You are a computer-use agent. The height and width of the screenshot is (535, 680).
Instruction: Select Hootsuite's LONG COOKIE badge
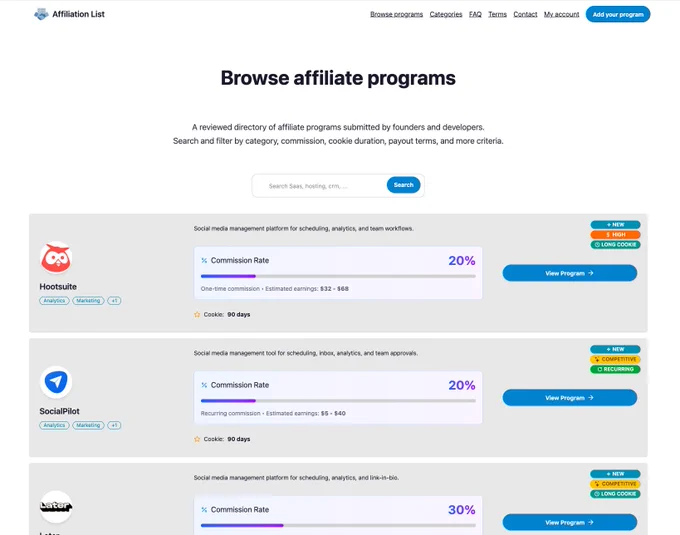coord(615,245)
